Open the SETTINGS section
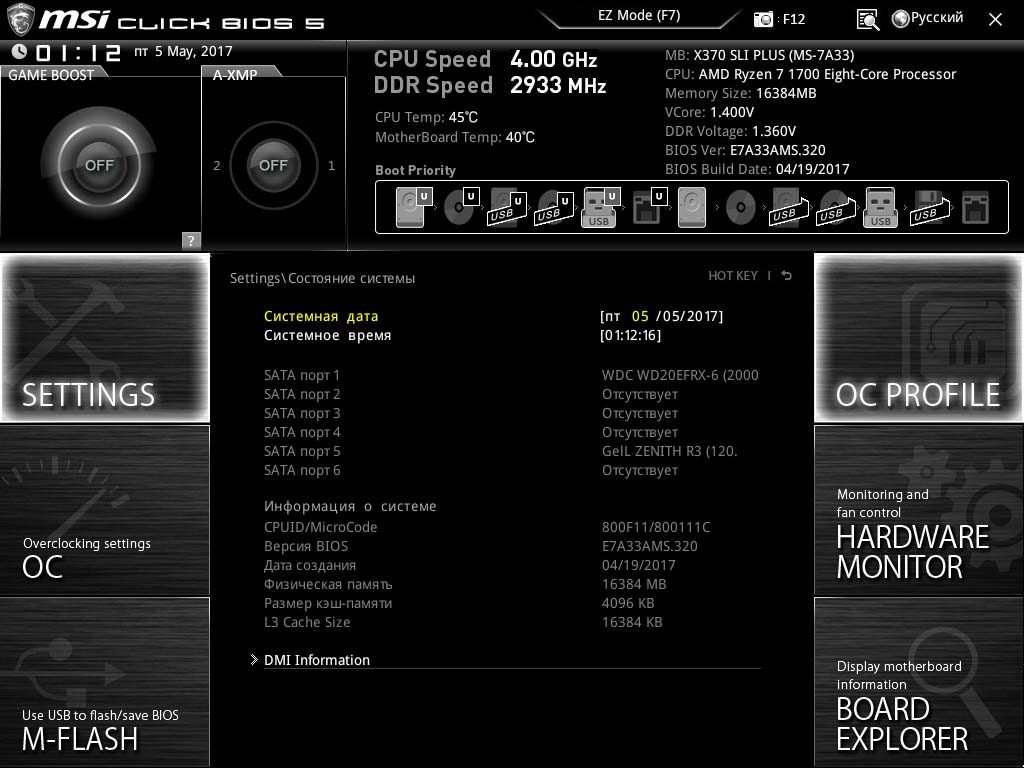1024x768 pixels. tap(105, 338)
